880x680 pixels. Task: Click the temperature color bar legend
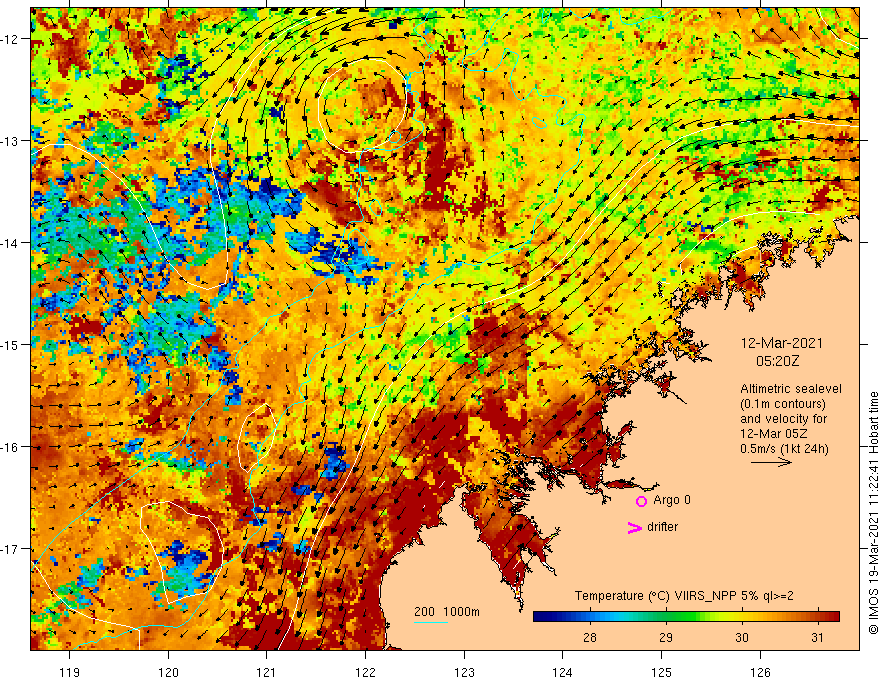tap(686, 617)
